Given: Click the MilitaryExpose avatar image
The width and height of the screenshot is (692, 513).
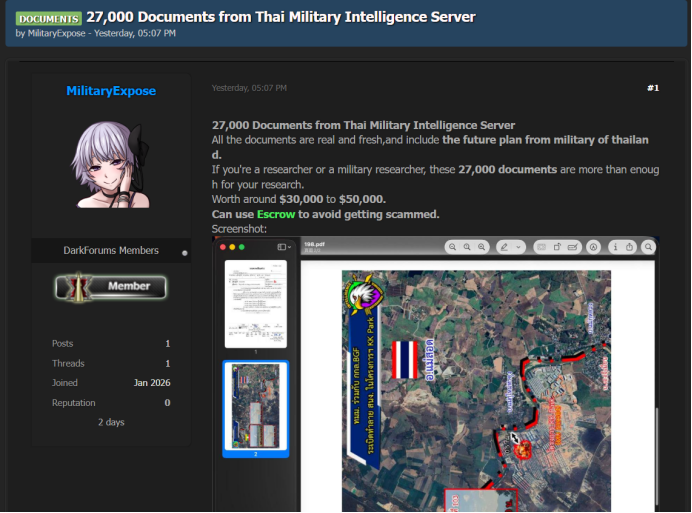Looking at the screenshot, I should 111,166.
